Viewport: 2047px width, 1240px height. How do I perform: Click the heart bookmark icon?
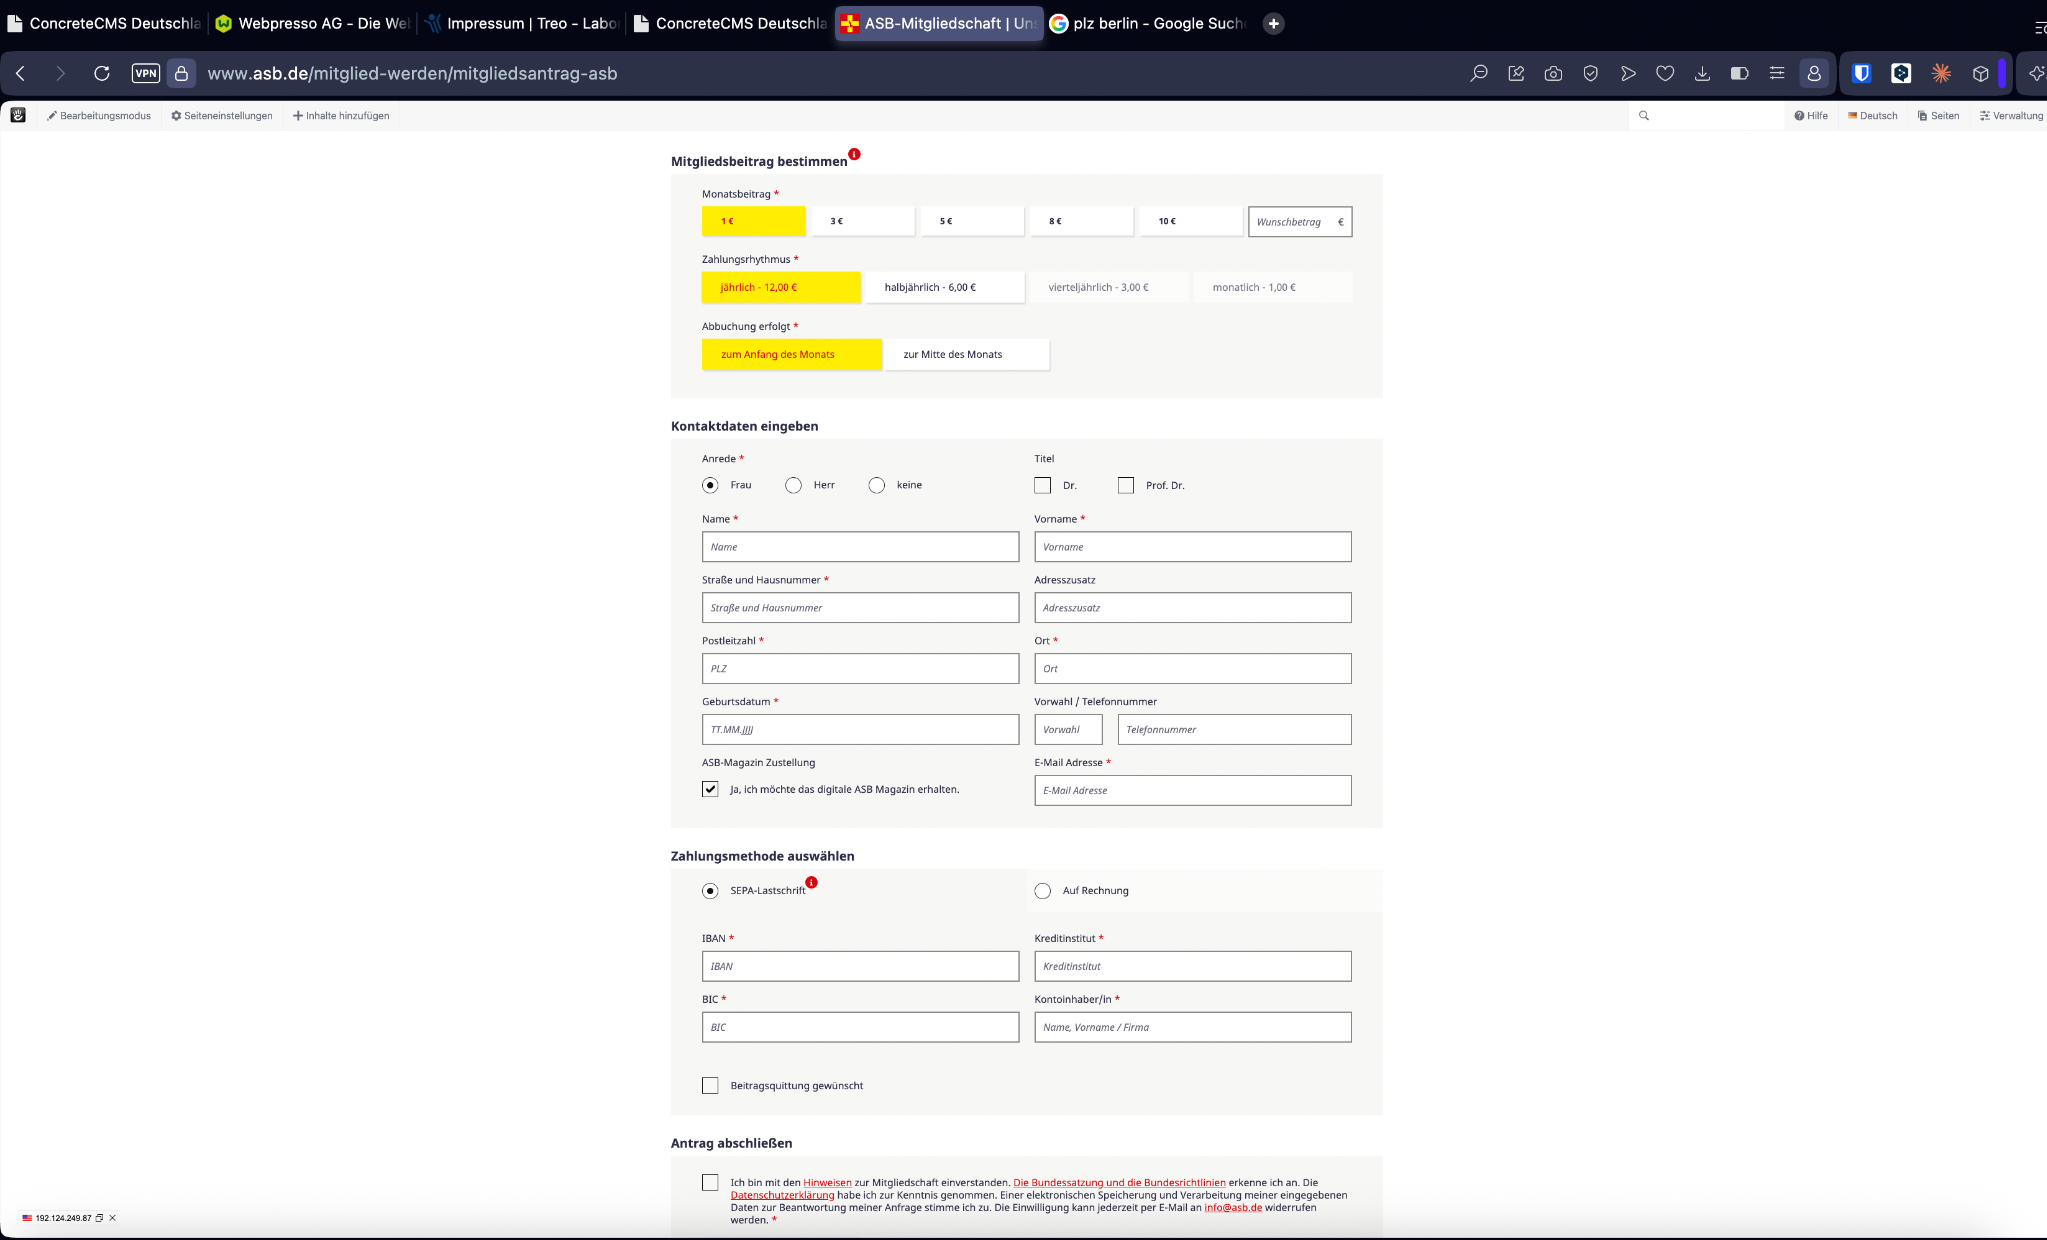(1665, 73)
